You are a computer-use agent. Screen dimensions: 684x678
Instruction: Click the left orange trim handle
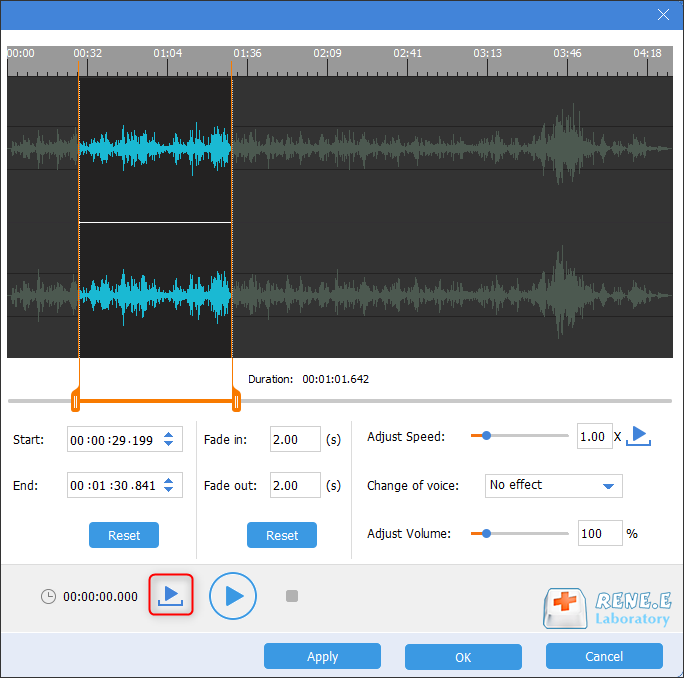[x=75, y=401]
